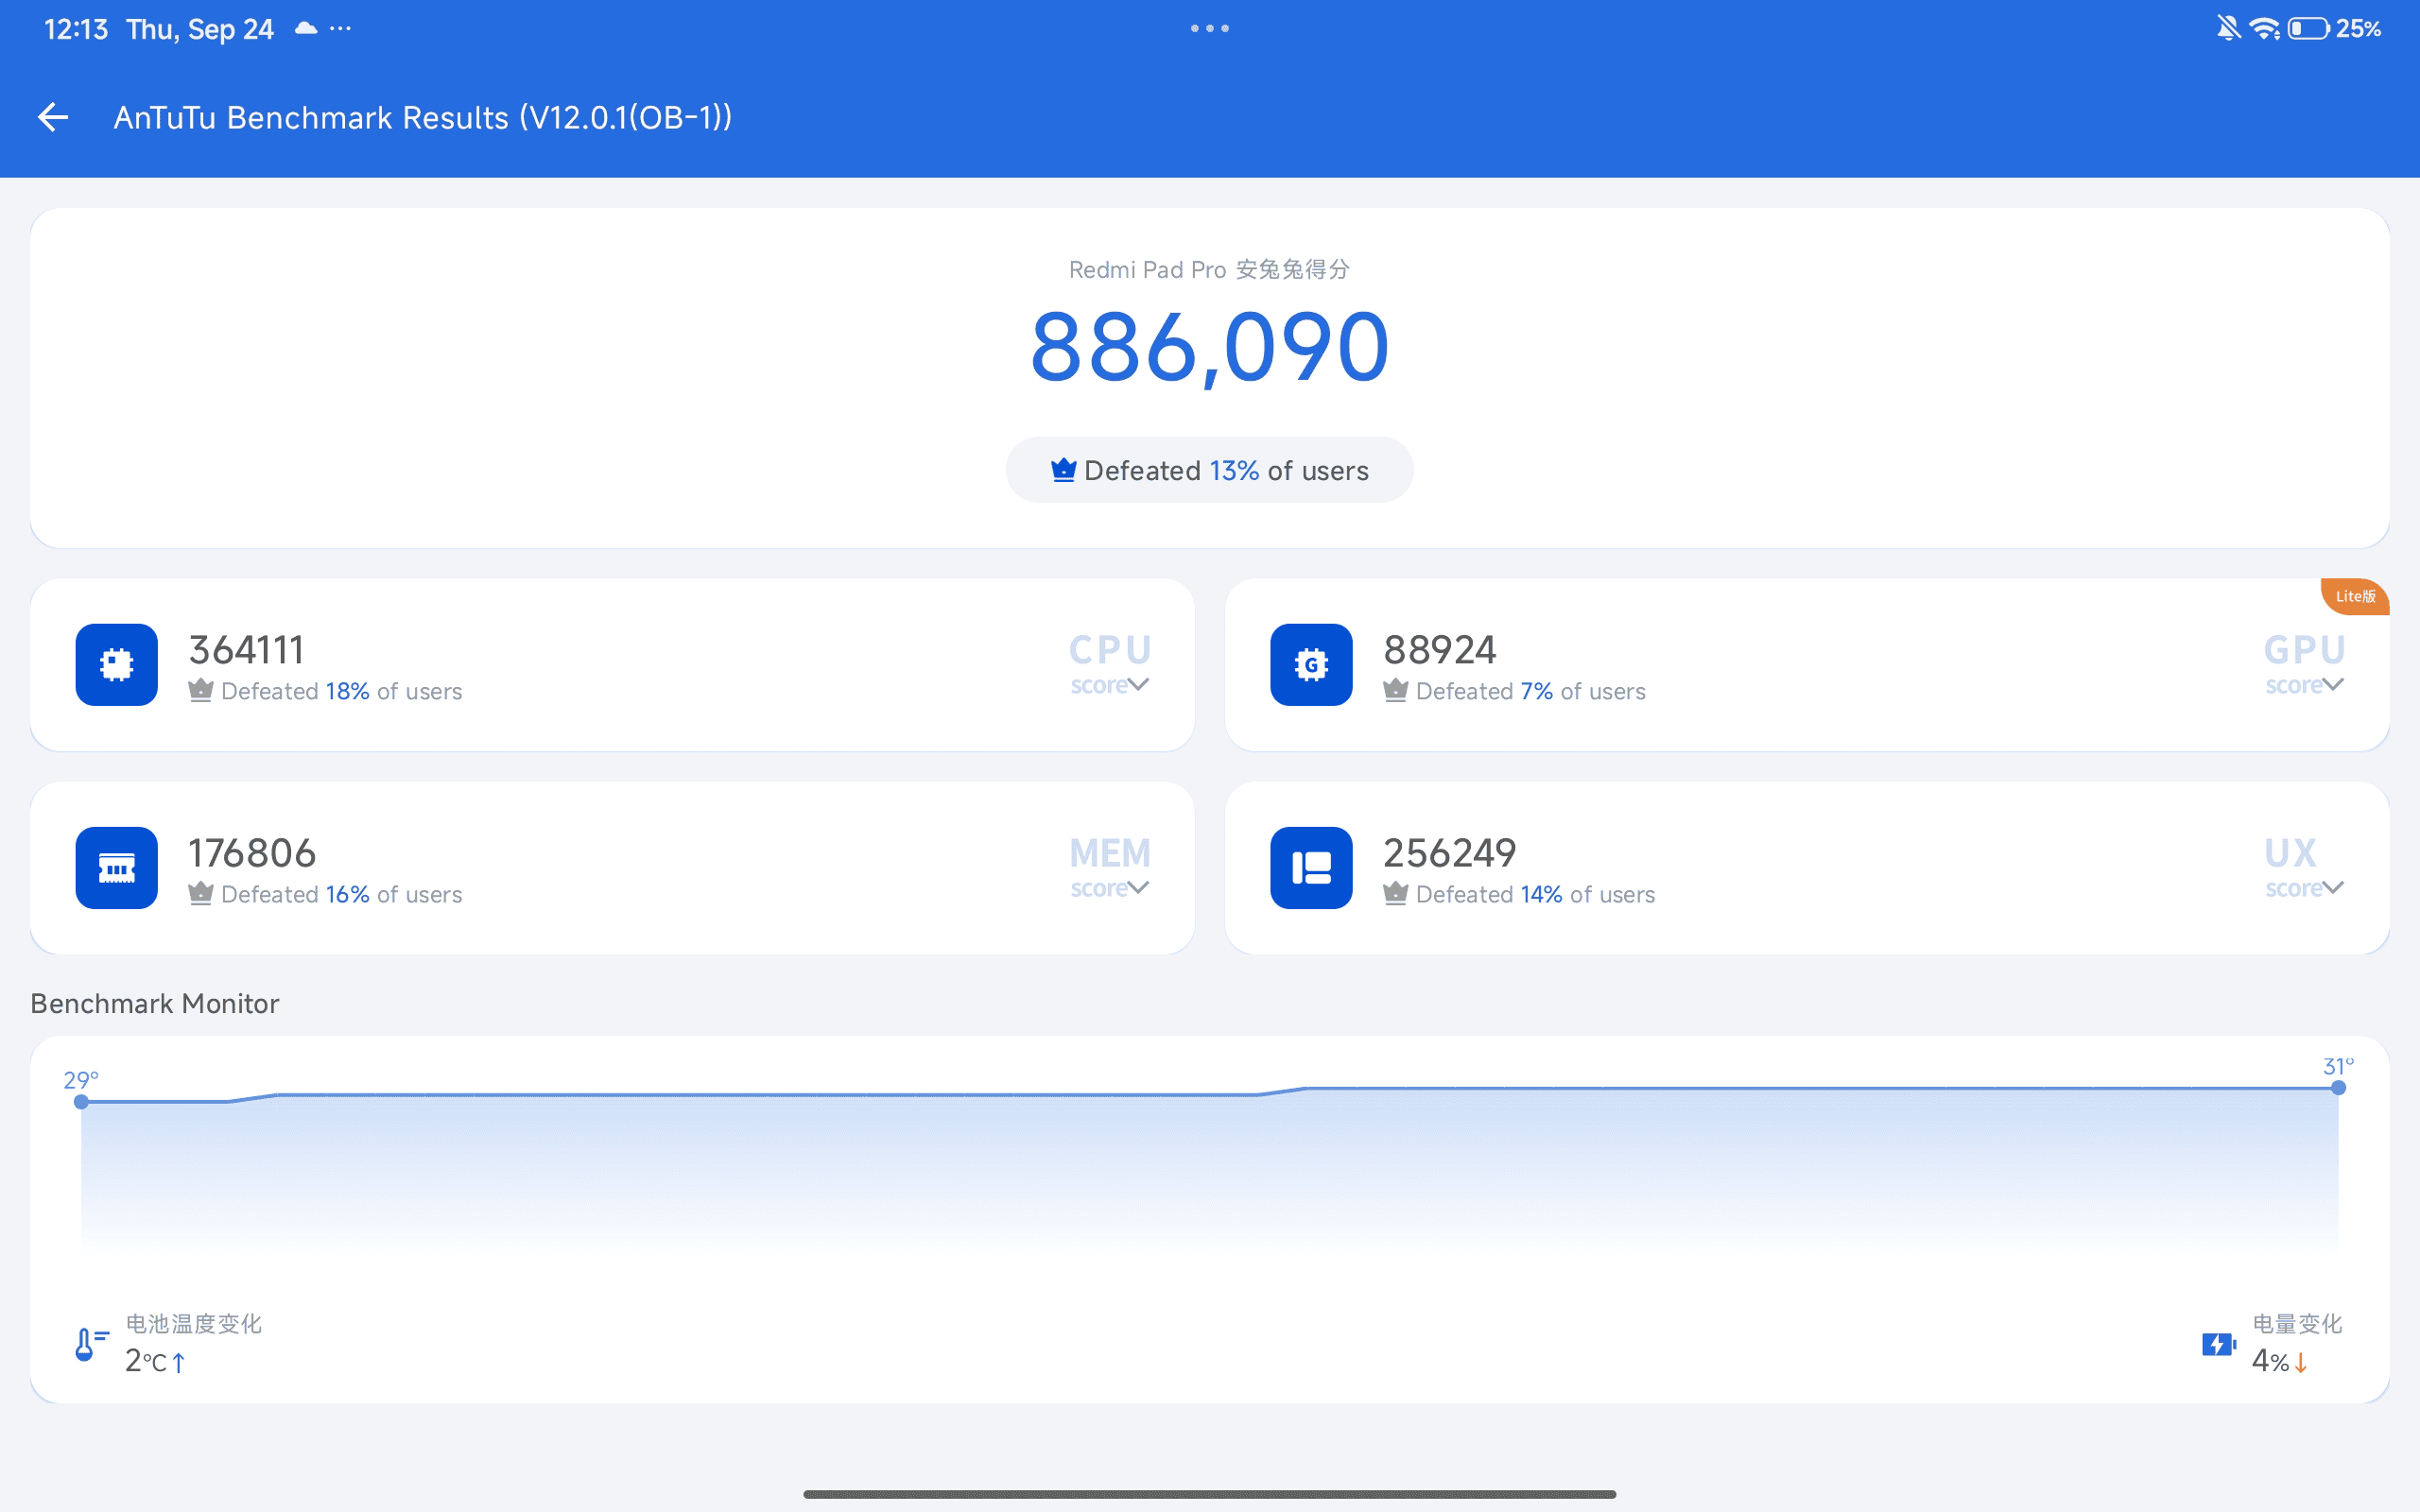Screen dimensions: 2420x1512
Task: Tap the battery charge change icon
Action: pyautogui.click(x=2218, y=1344)
